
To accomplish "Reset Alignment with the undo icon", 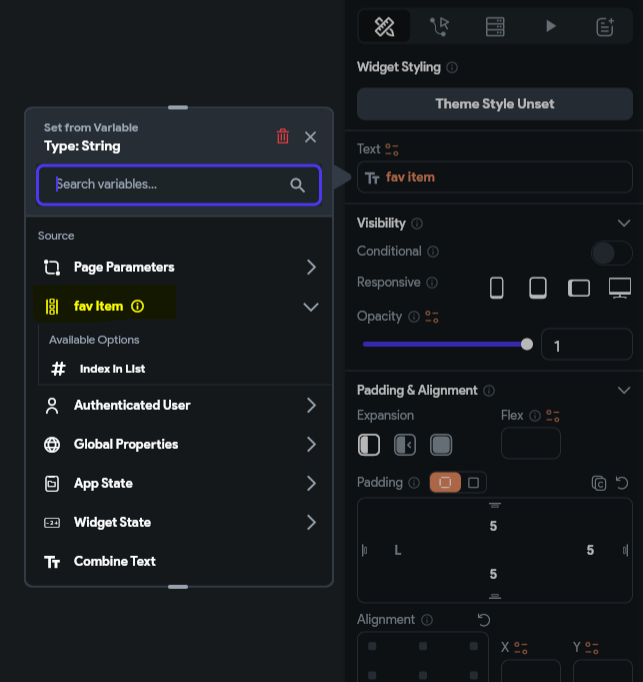I will coord(484,619).
